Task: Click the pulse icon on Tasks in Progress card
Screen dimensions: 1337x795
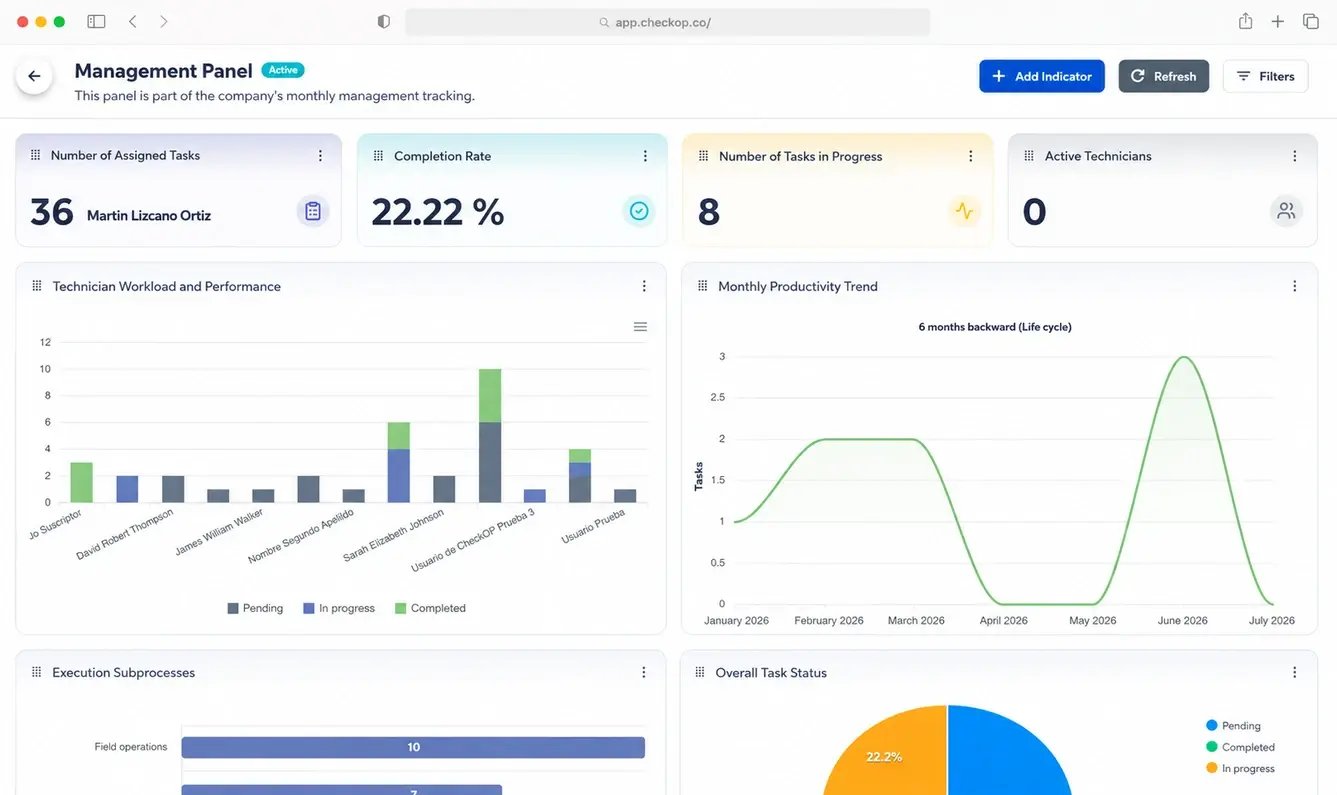Action: click(964, 211)
